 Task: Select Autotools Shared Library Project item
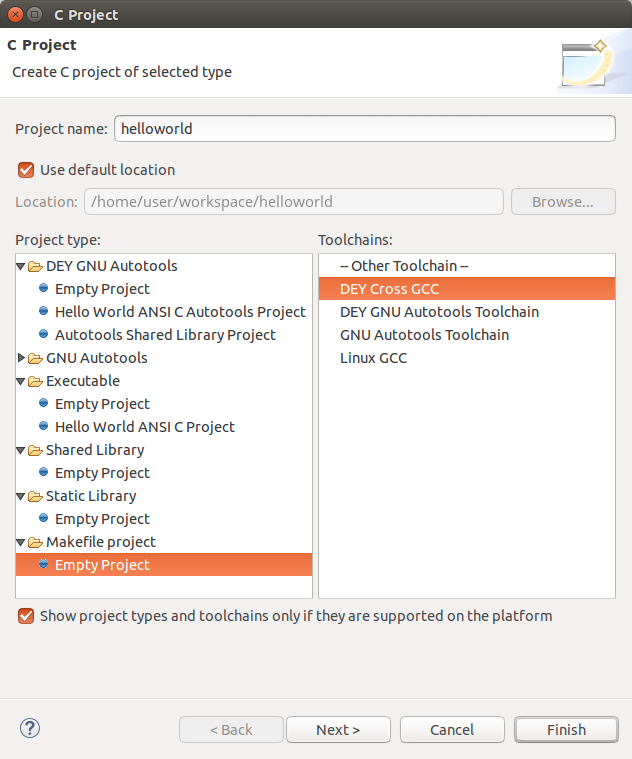coord(165,335)
